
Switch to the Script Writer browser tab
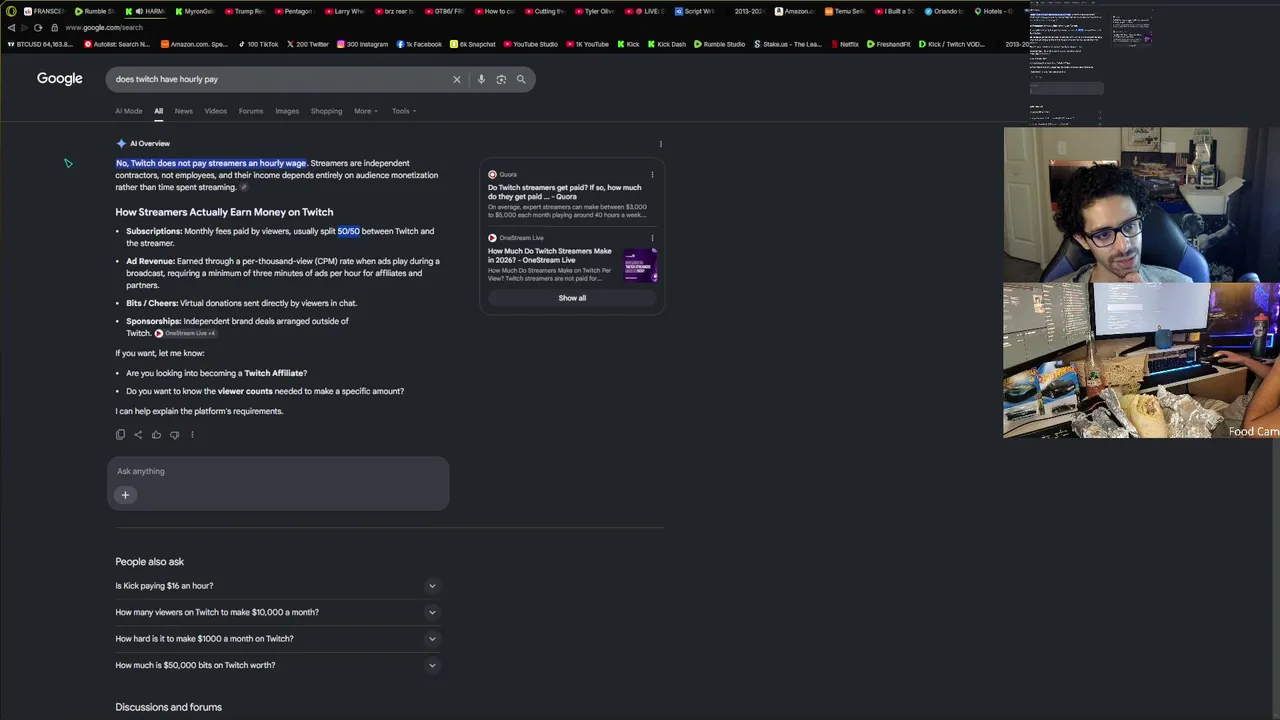click(695, 11)
